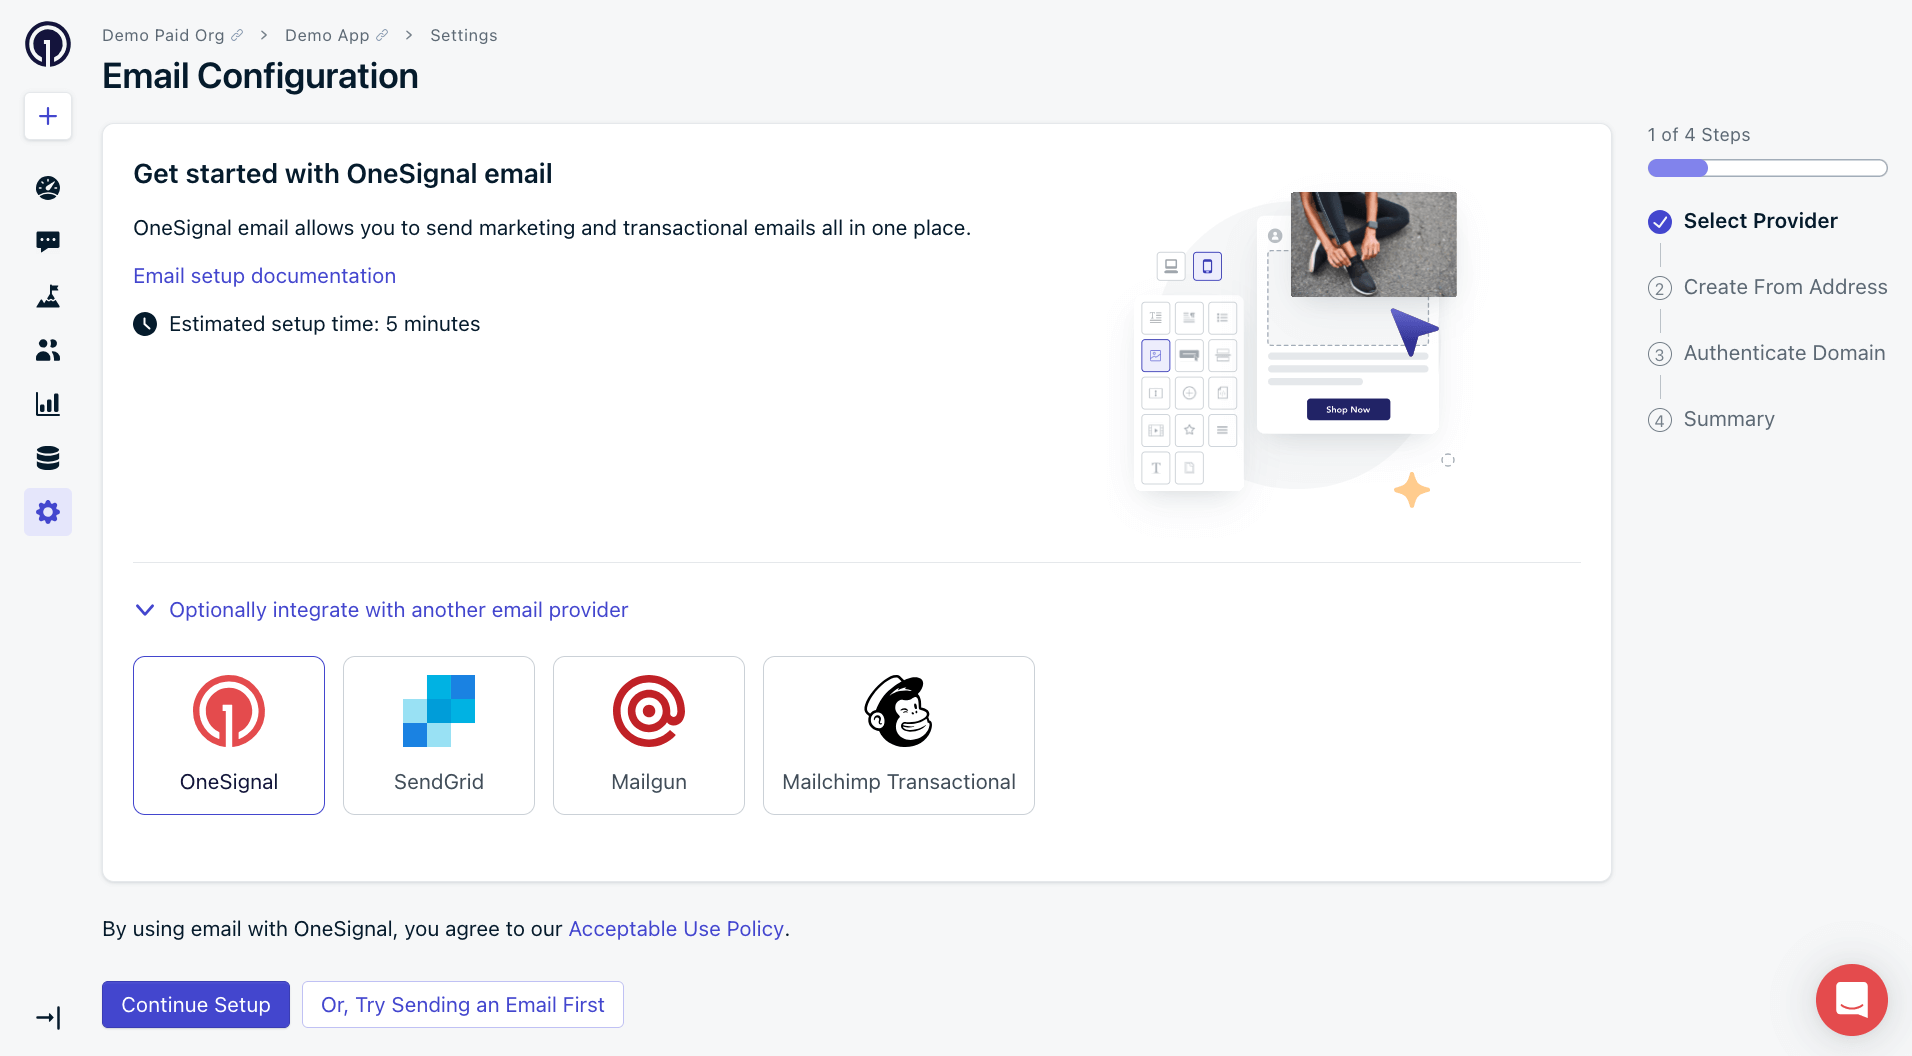The image size is (1912, 1056).
Task: Open the Settings gear icon
Action: [48, 512]
